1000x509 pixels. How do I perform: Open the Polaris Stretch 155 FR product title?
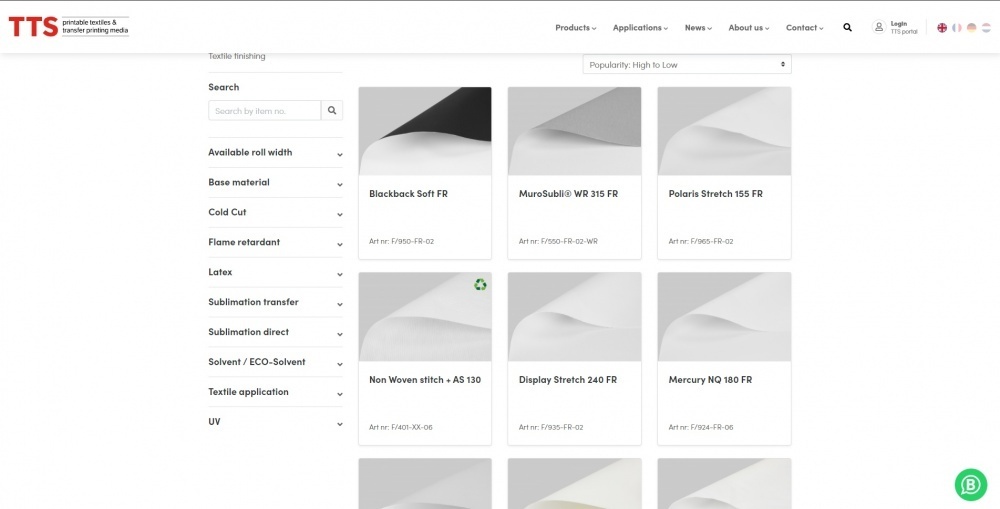[716, 194]
